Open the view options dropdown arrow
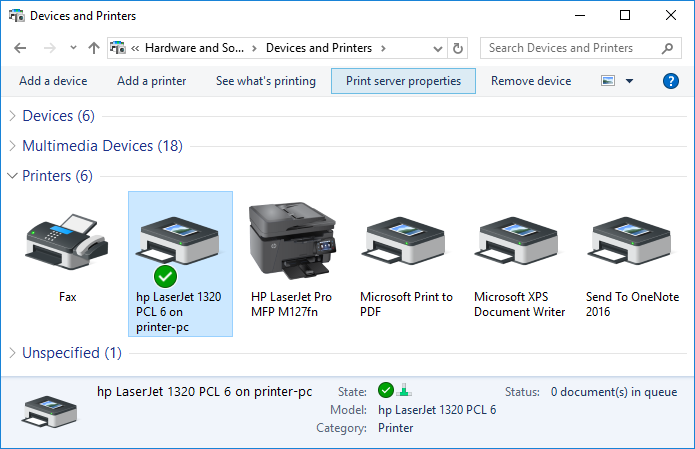This screenshot has height=449, width=695. (629, 81)
